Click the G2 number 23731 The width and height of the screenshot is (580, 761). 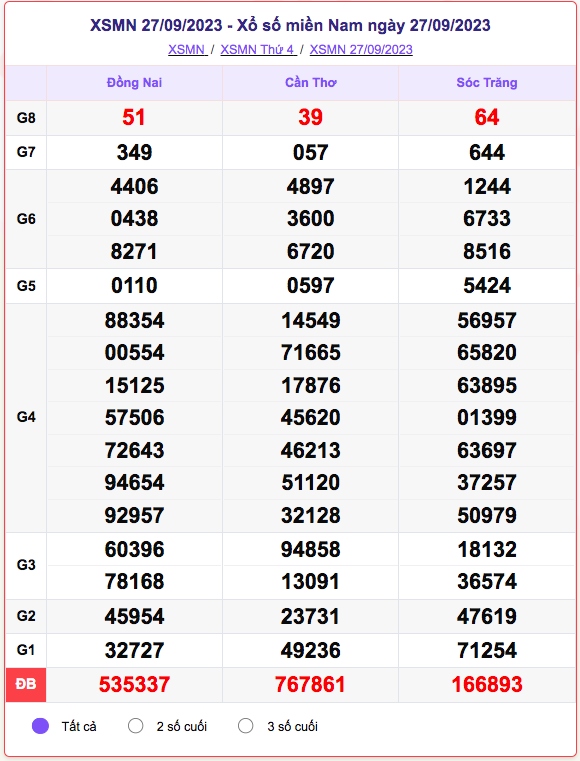310,616
